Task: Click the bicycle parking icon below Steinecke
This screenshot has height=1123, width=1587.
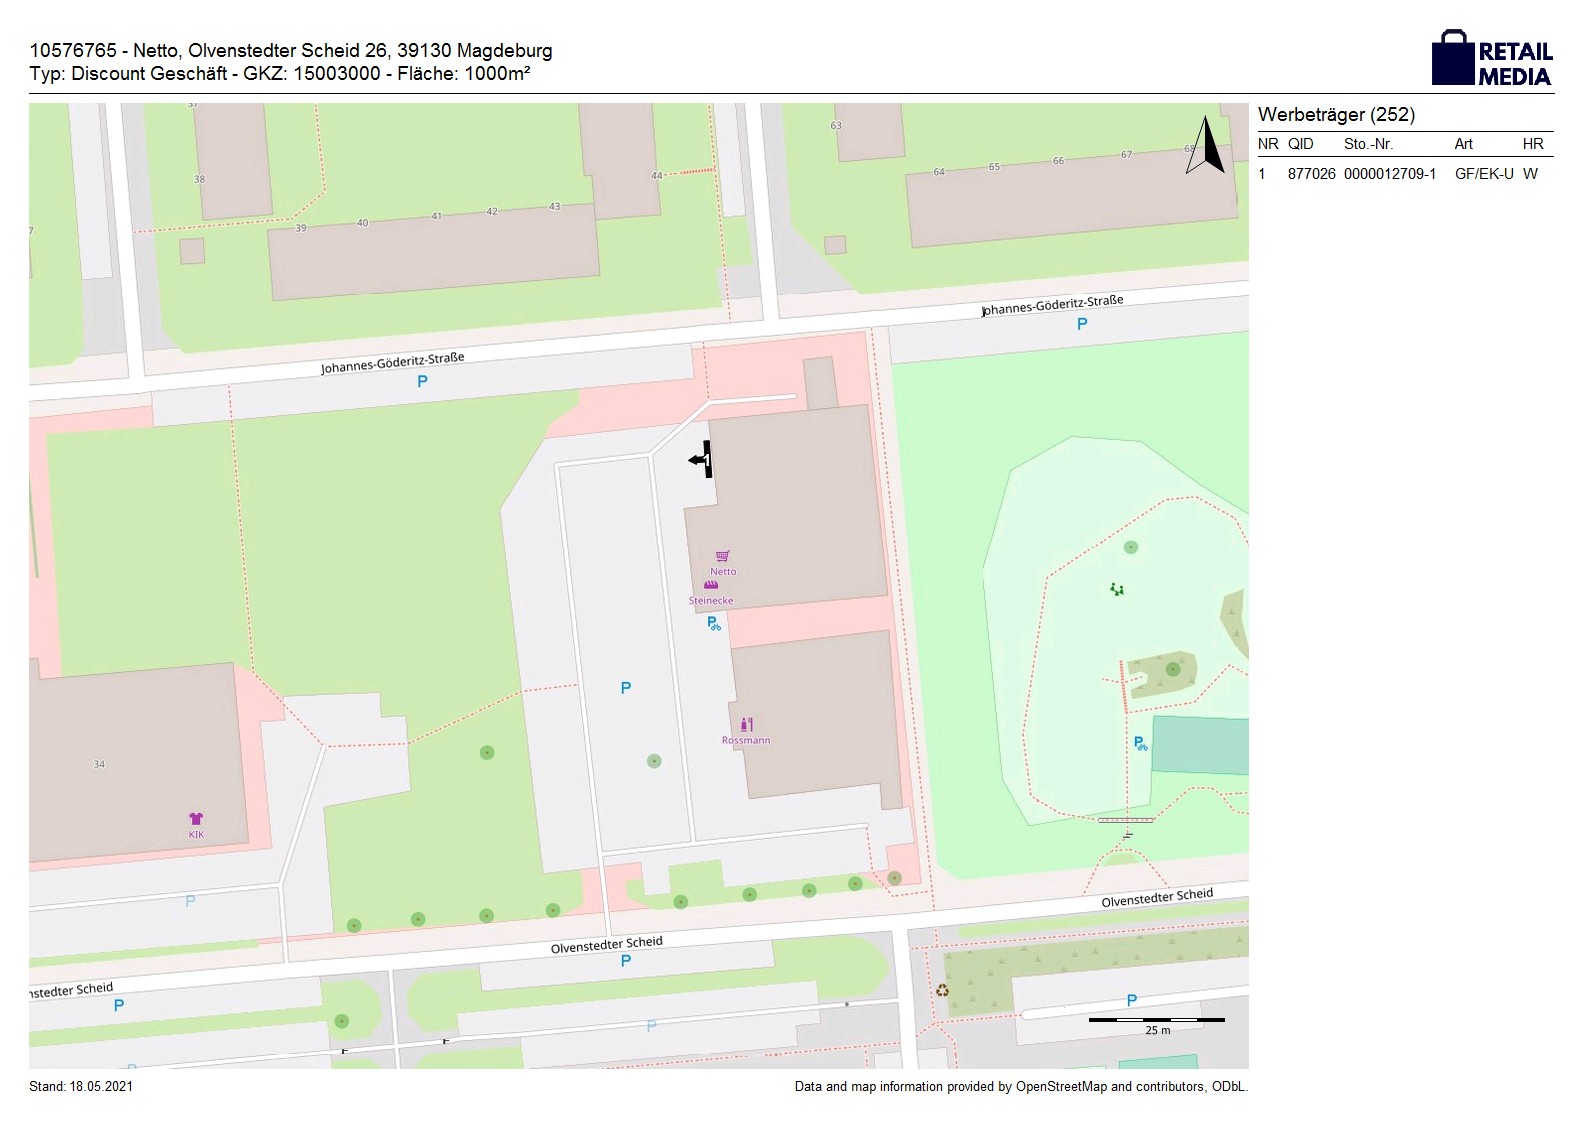Action: click(x=714, y=624)
